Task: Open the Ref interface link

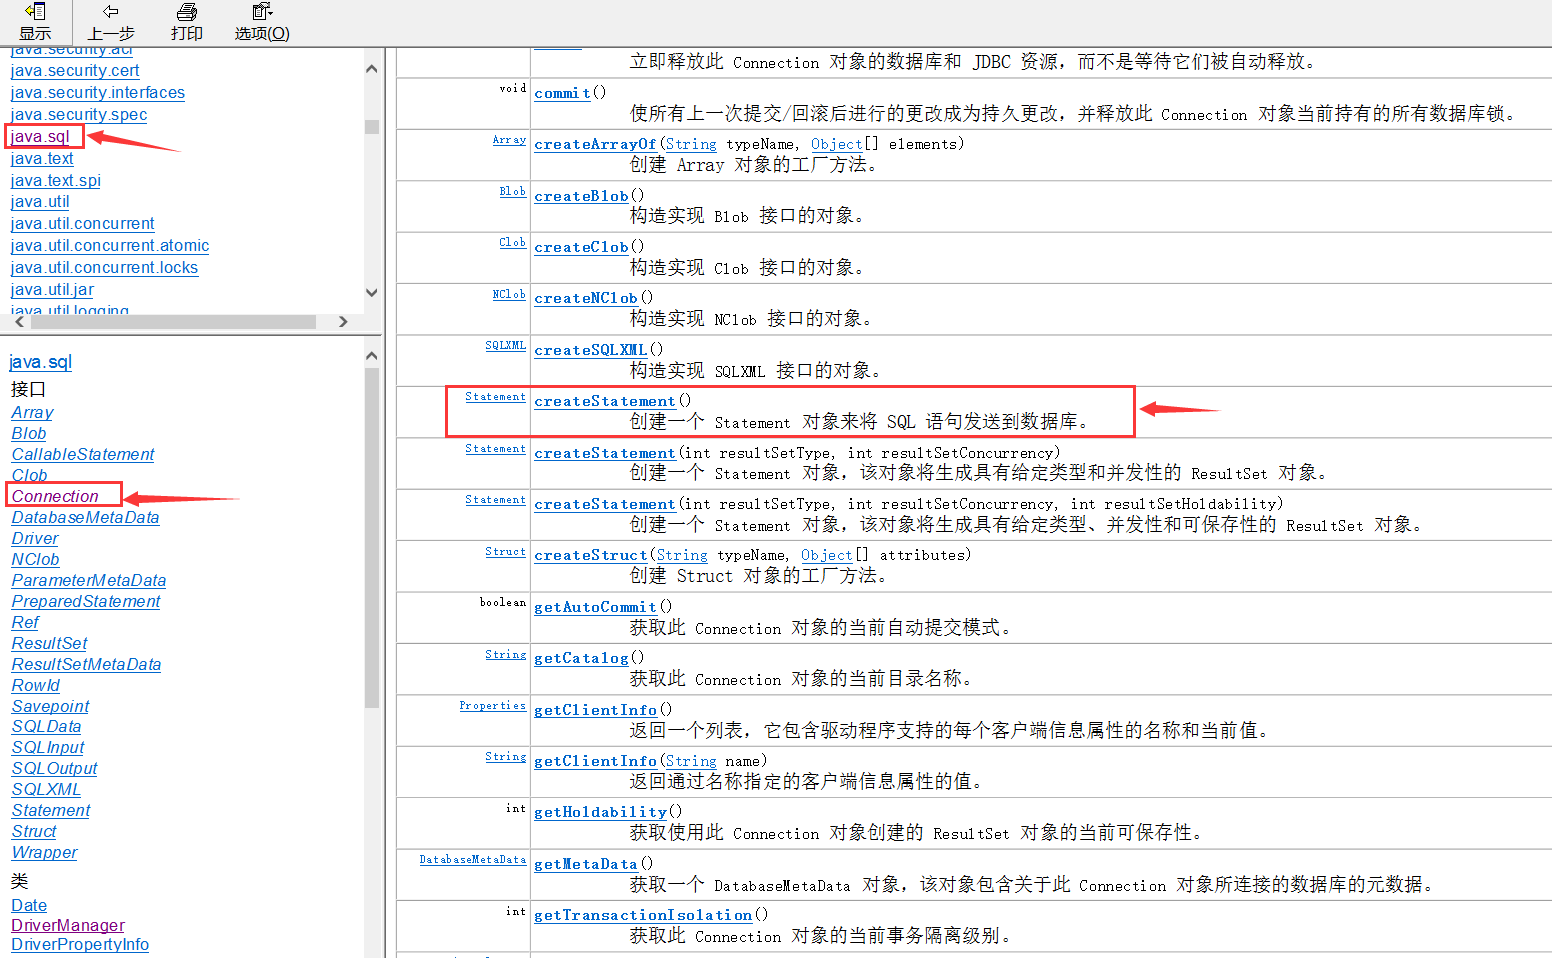Action: click(25, 623)
